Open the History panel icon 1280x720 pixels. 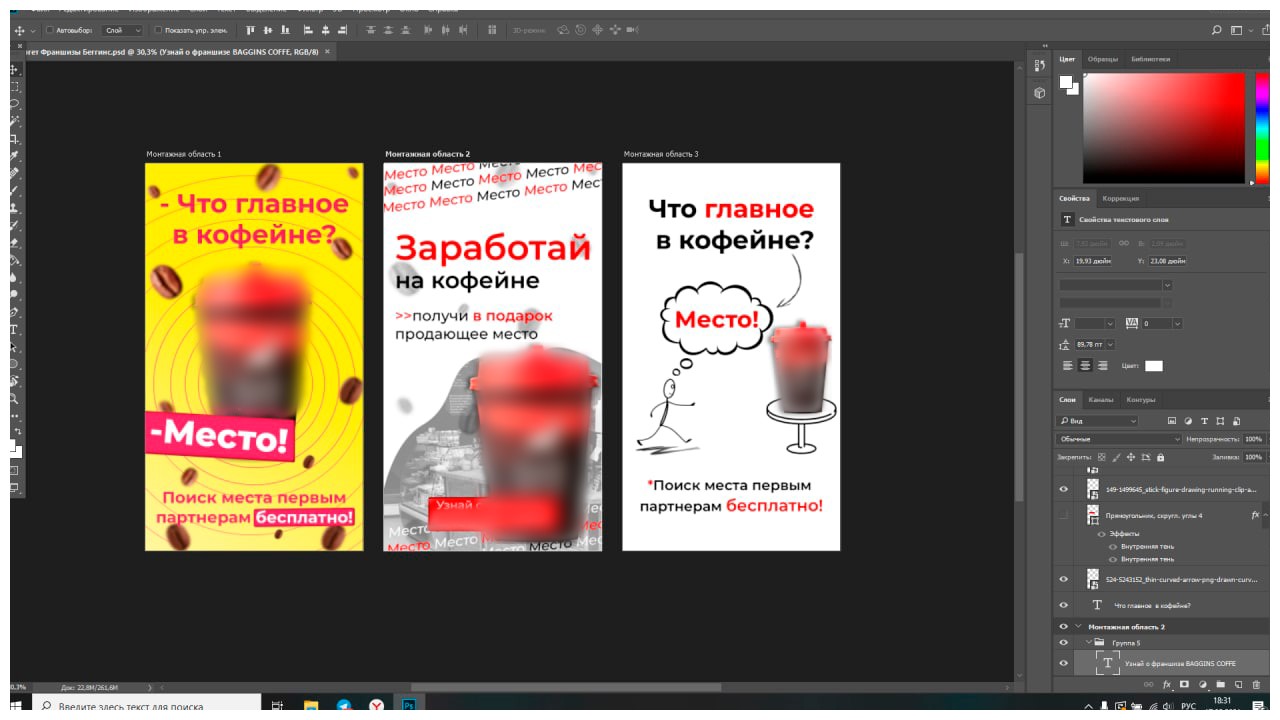pos(1039,66)
